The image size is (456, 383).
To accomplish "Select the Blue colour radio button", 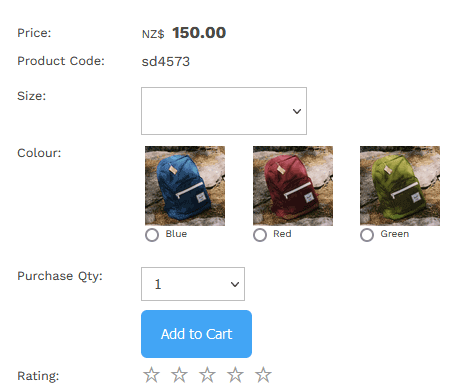I will pyautogui.click(x=152, y=235).
